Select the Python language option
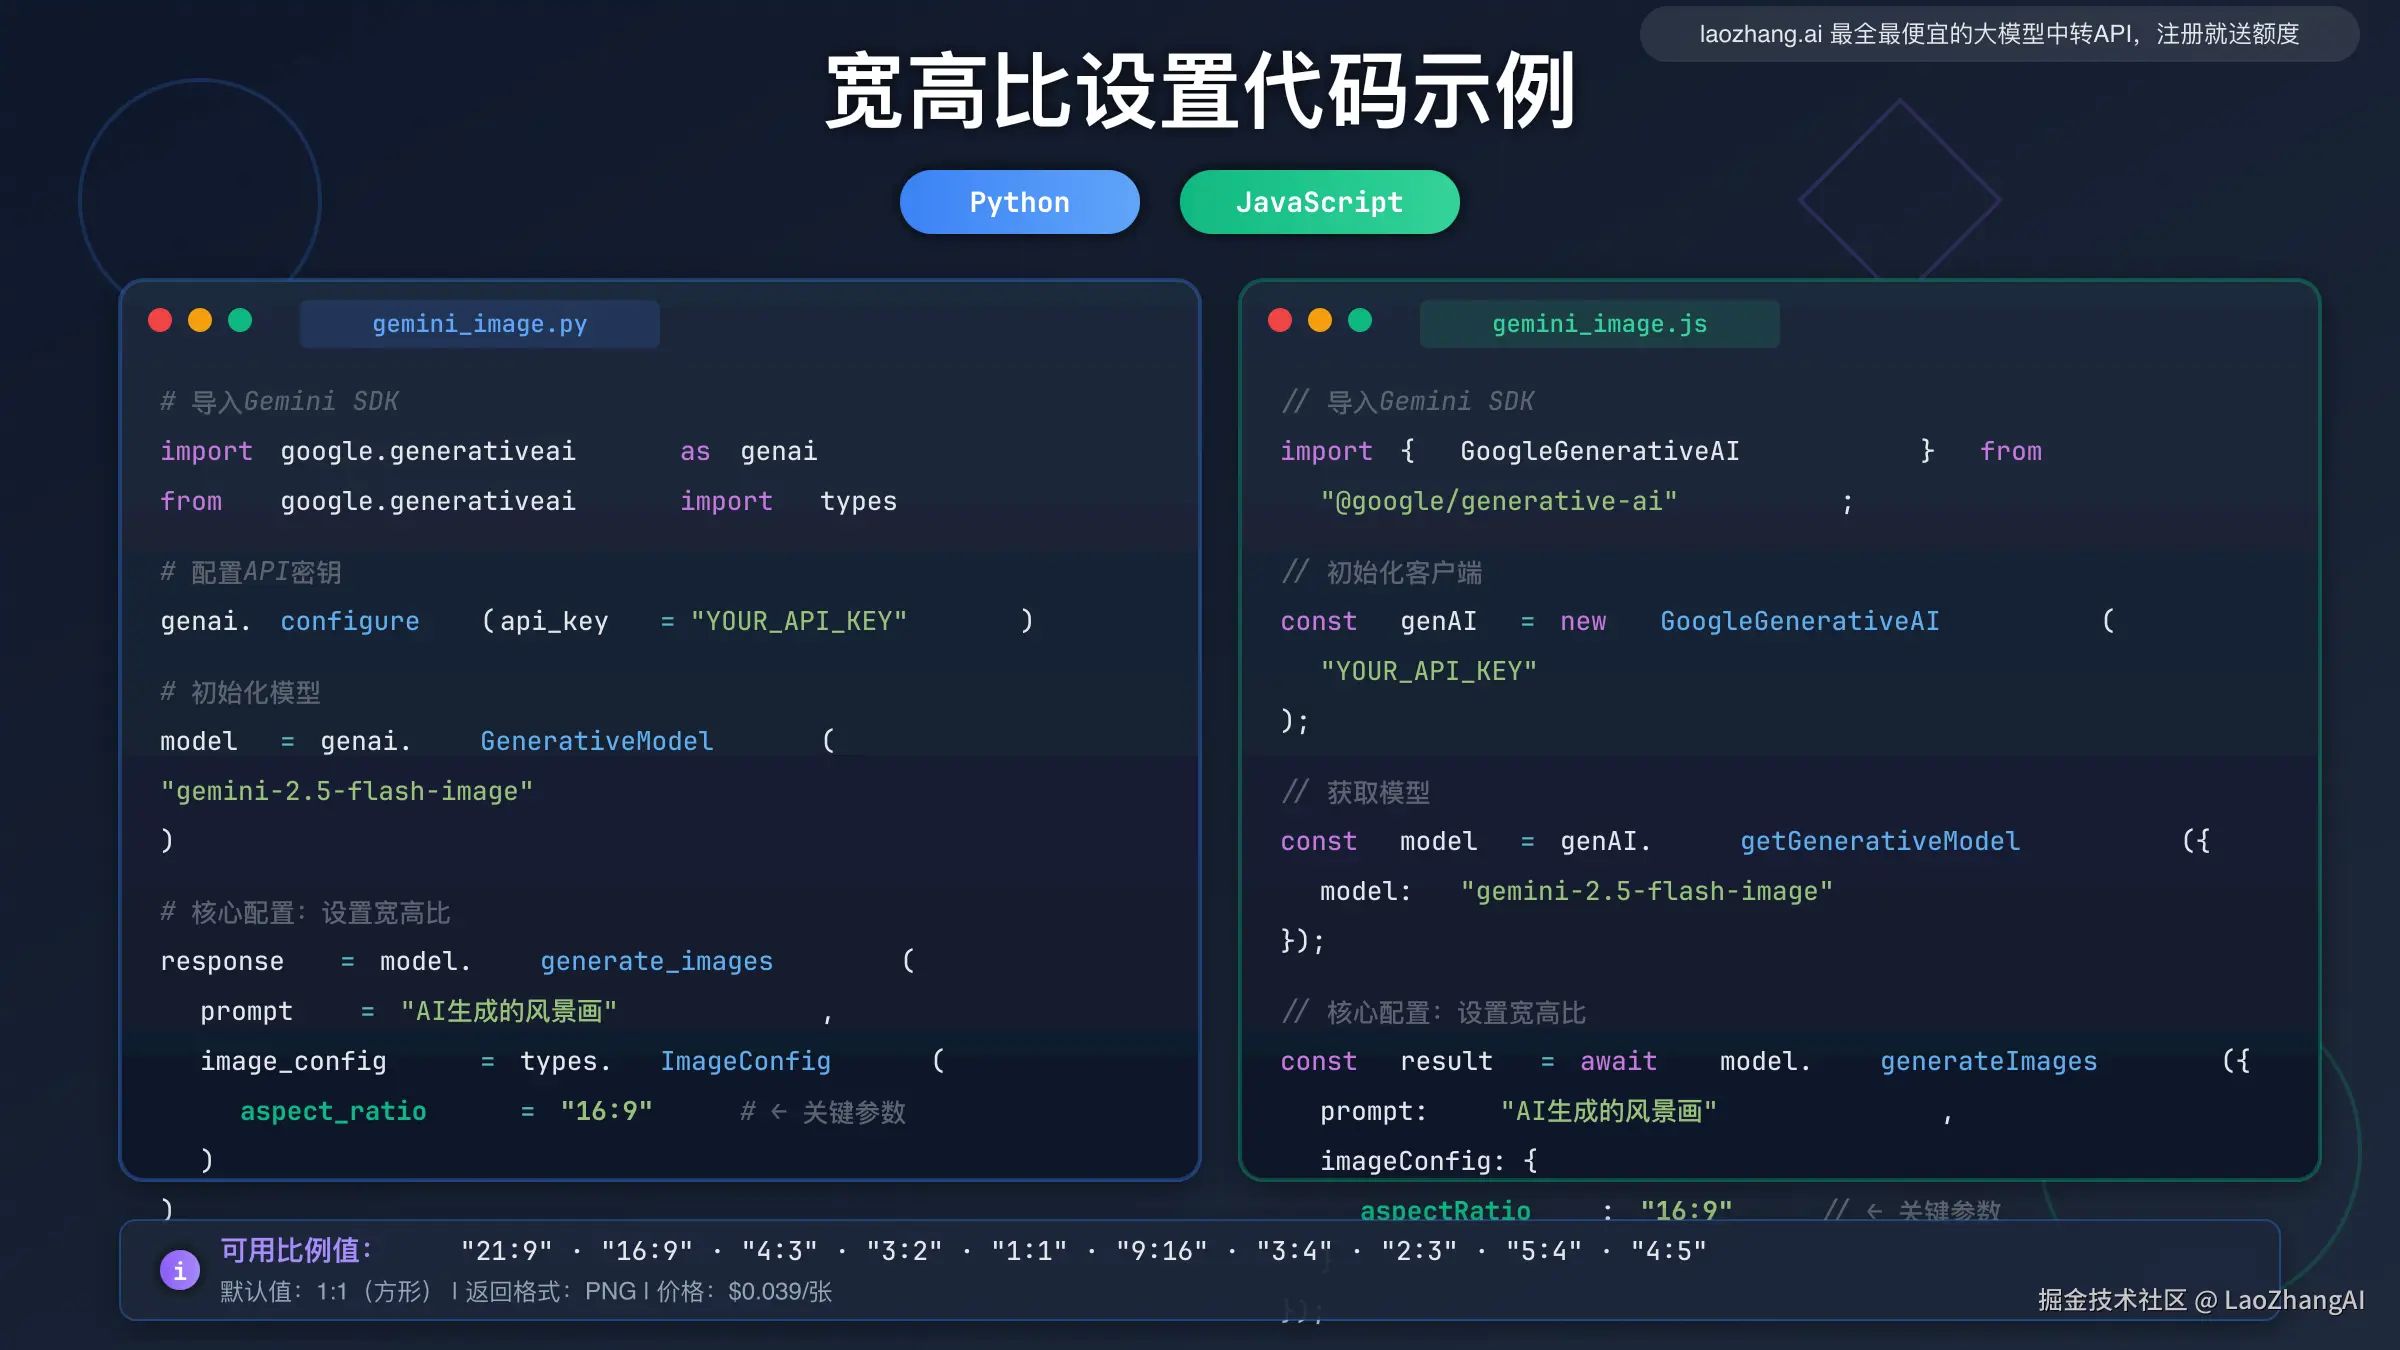2400x1350 pixels. (1019, 201)
